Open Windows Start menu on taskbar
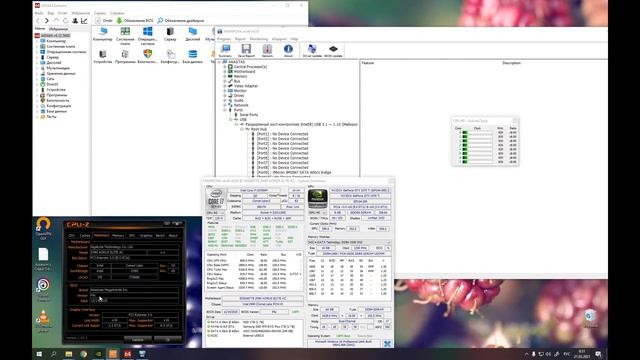This screenshot has width=640, height=360. (x=39, y=354)
